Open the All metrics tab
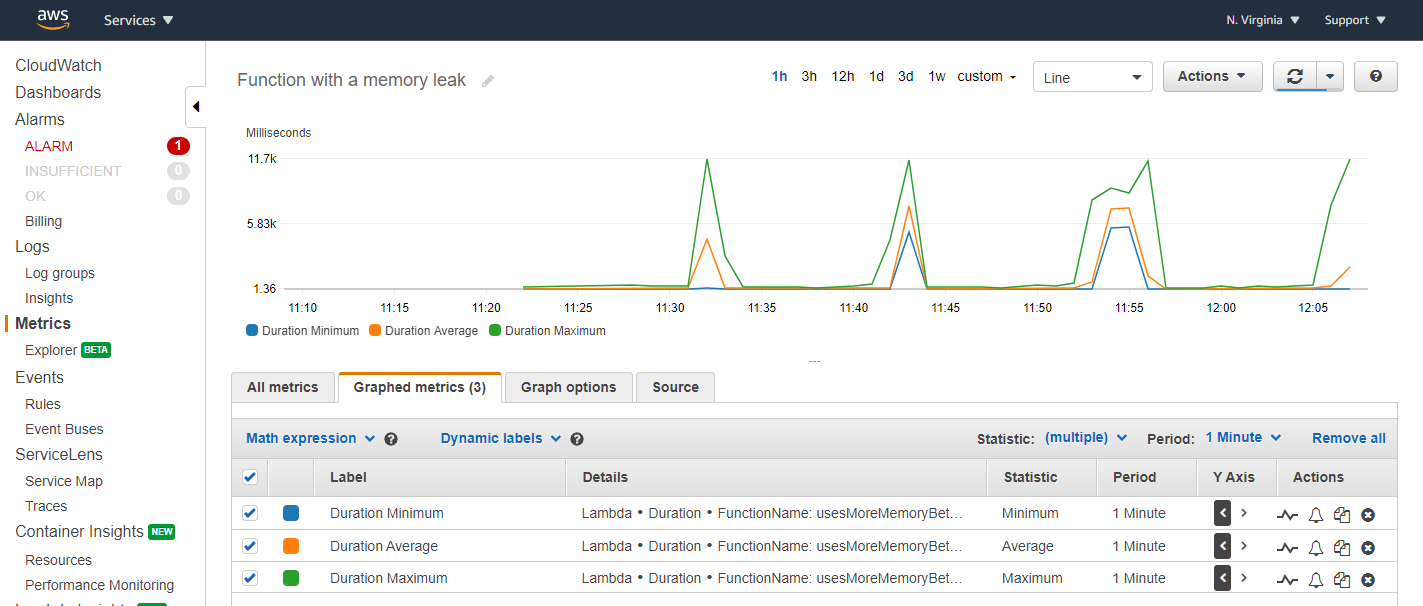The height and width of the screenshot is (606, 1423). (283, 387)
